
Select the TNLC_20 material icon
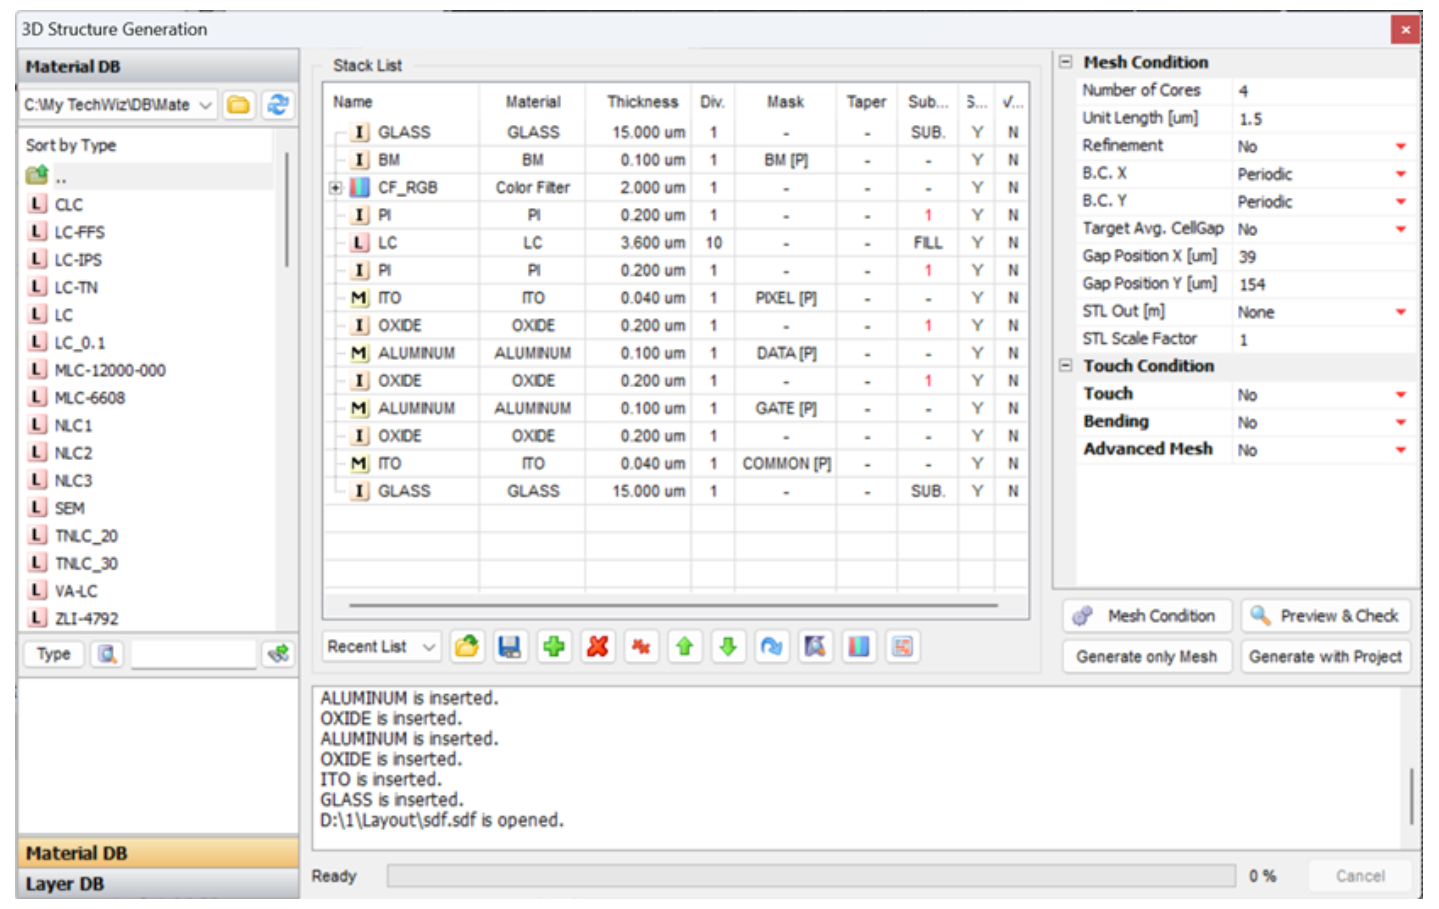[x=38, y=535]
